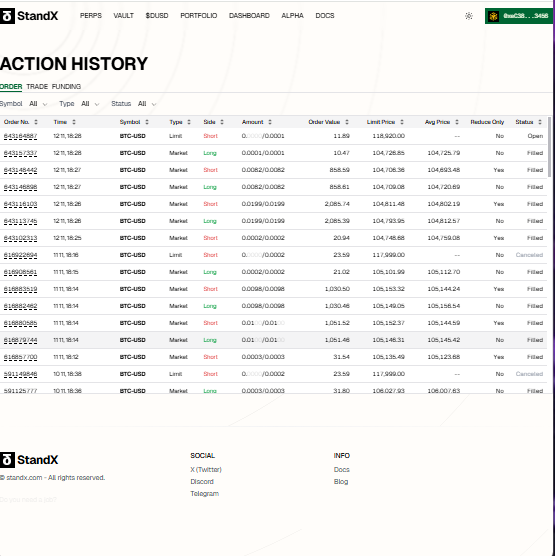Click the wallet avatar icon
This screenshot has height=556, width=555.
(x=493, y=16)
